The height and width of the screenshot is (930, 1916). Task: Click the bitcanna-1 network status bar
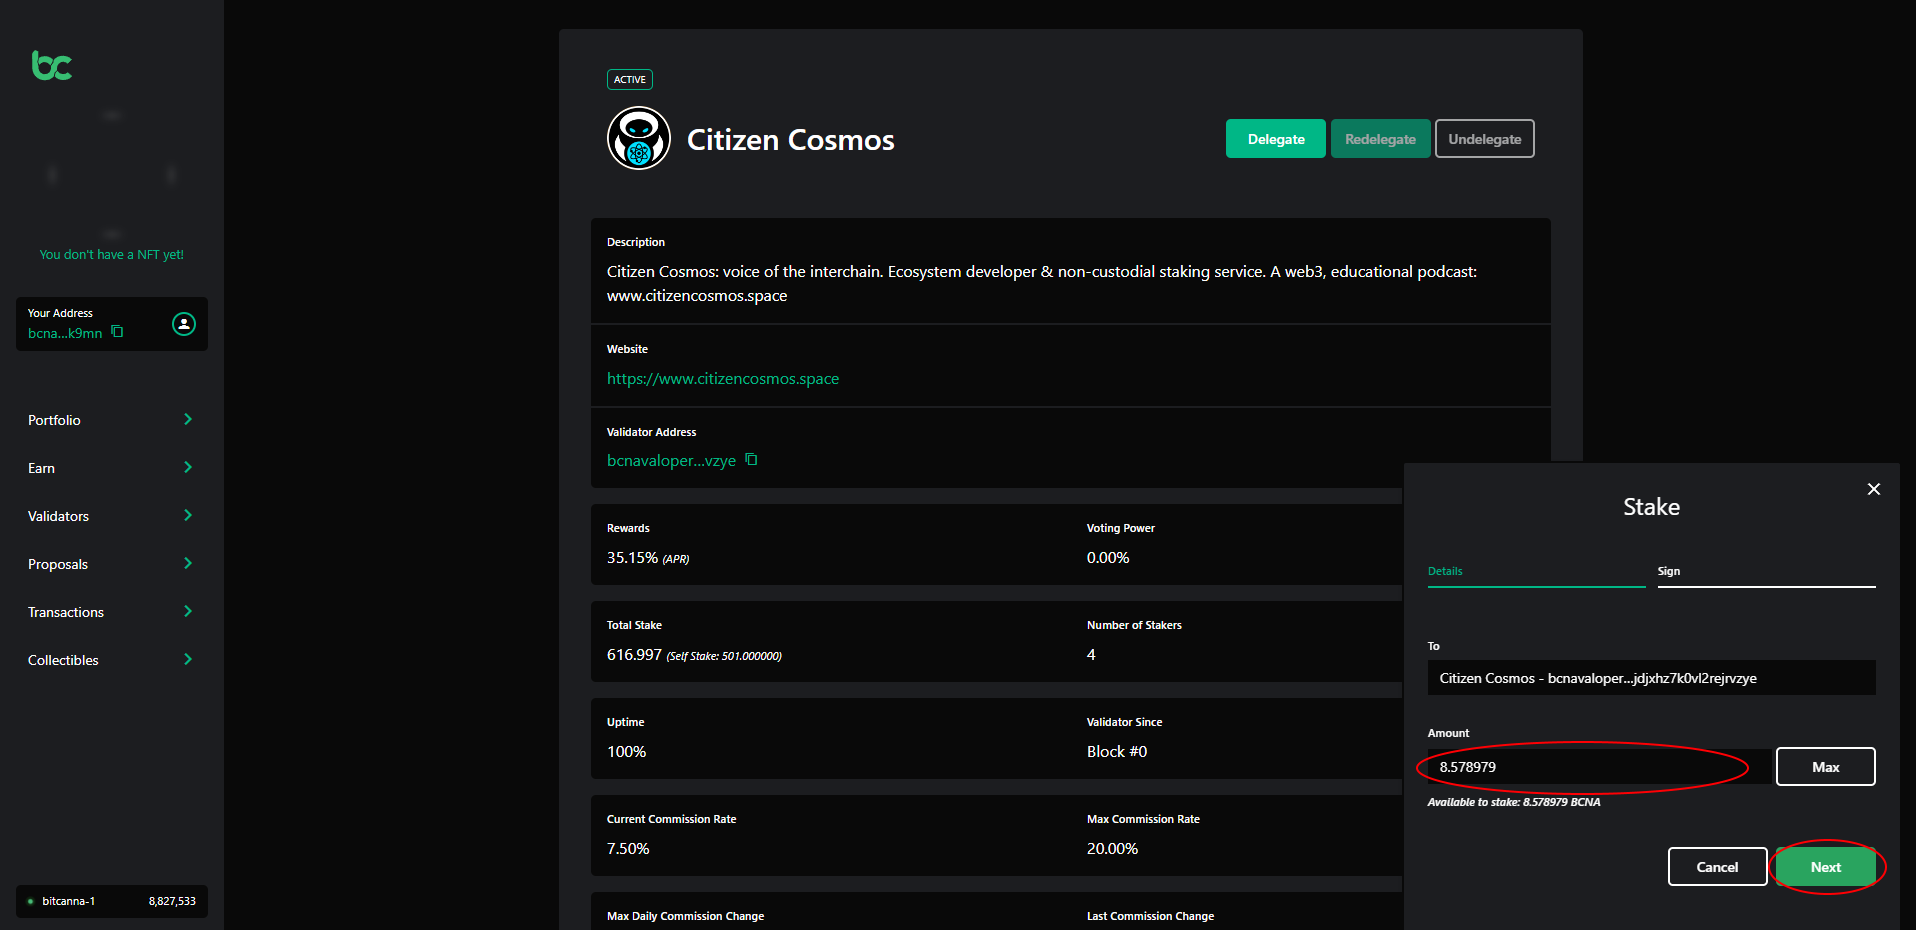point(112,901)
